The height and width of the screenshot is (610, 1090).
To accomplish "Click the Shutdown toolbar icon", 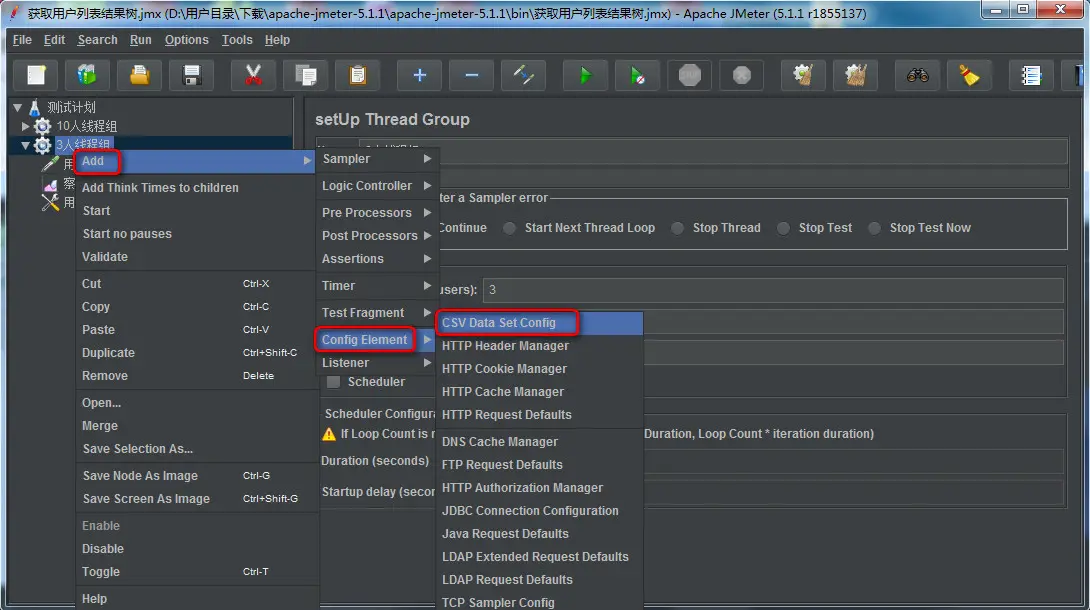I will click(x=742, y=75).
